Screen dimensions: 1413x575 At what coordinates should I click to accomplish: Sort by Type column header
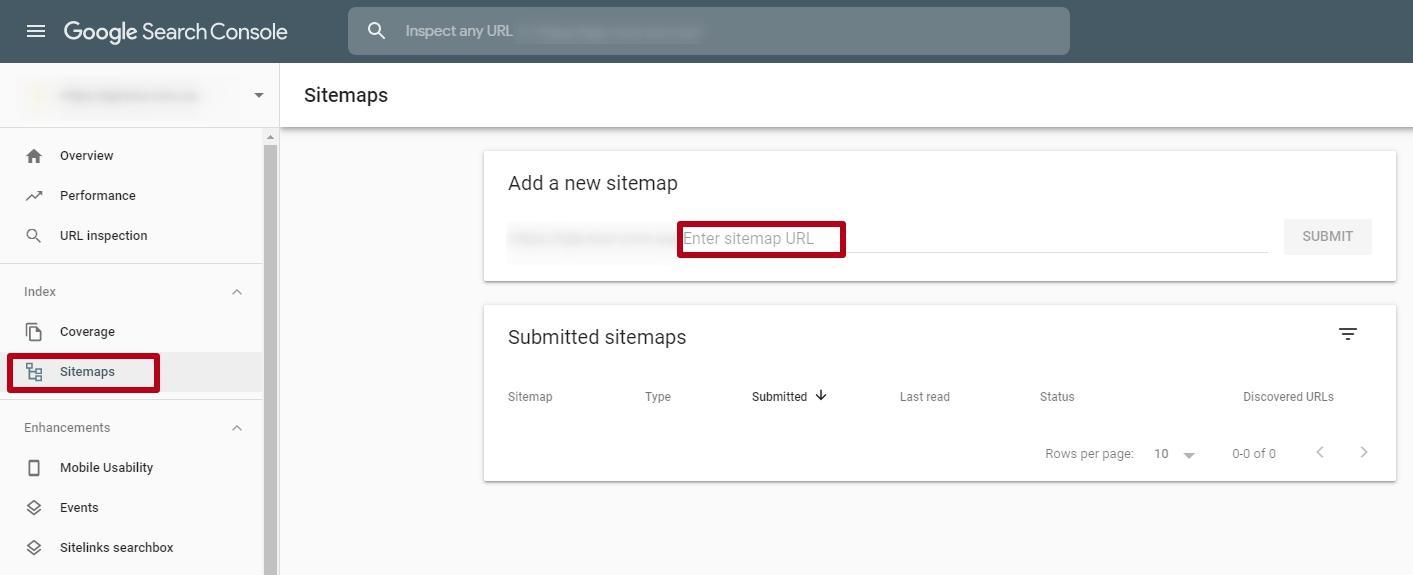click(658, 397)
